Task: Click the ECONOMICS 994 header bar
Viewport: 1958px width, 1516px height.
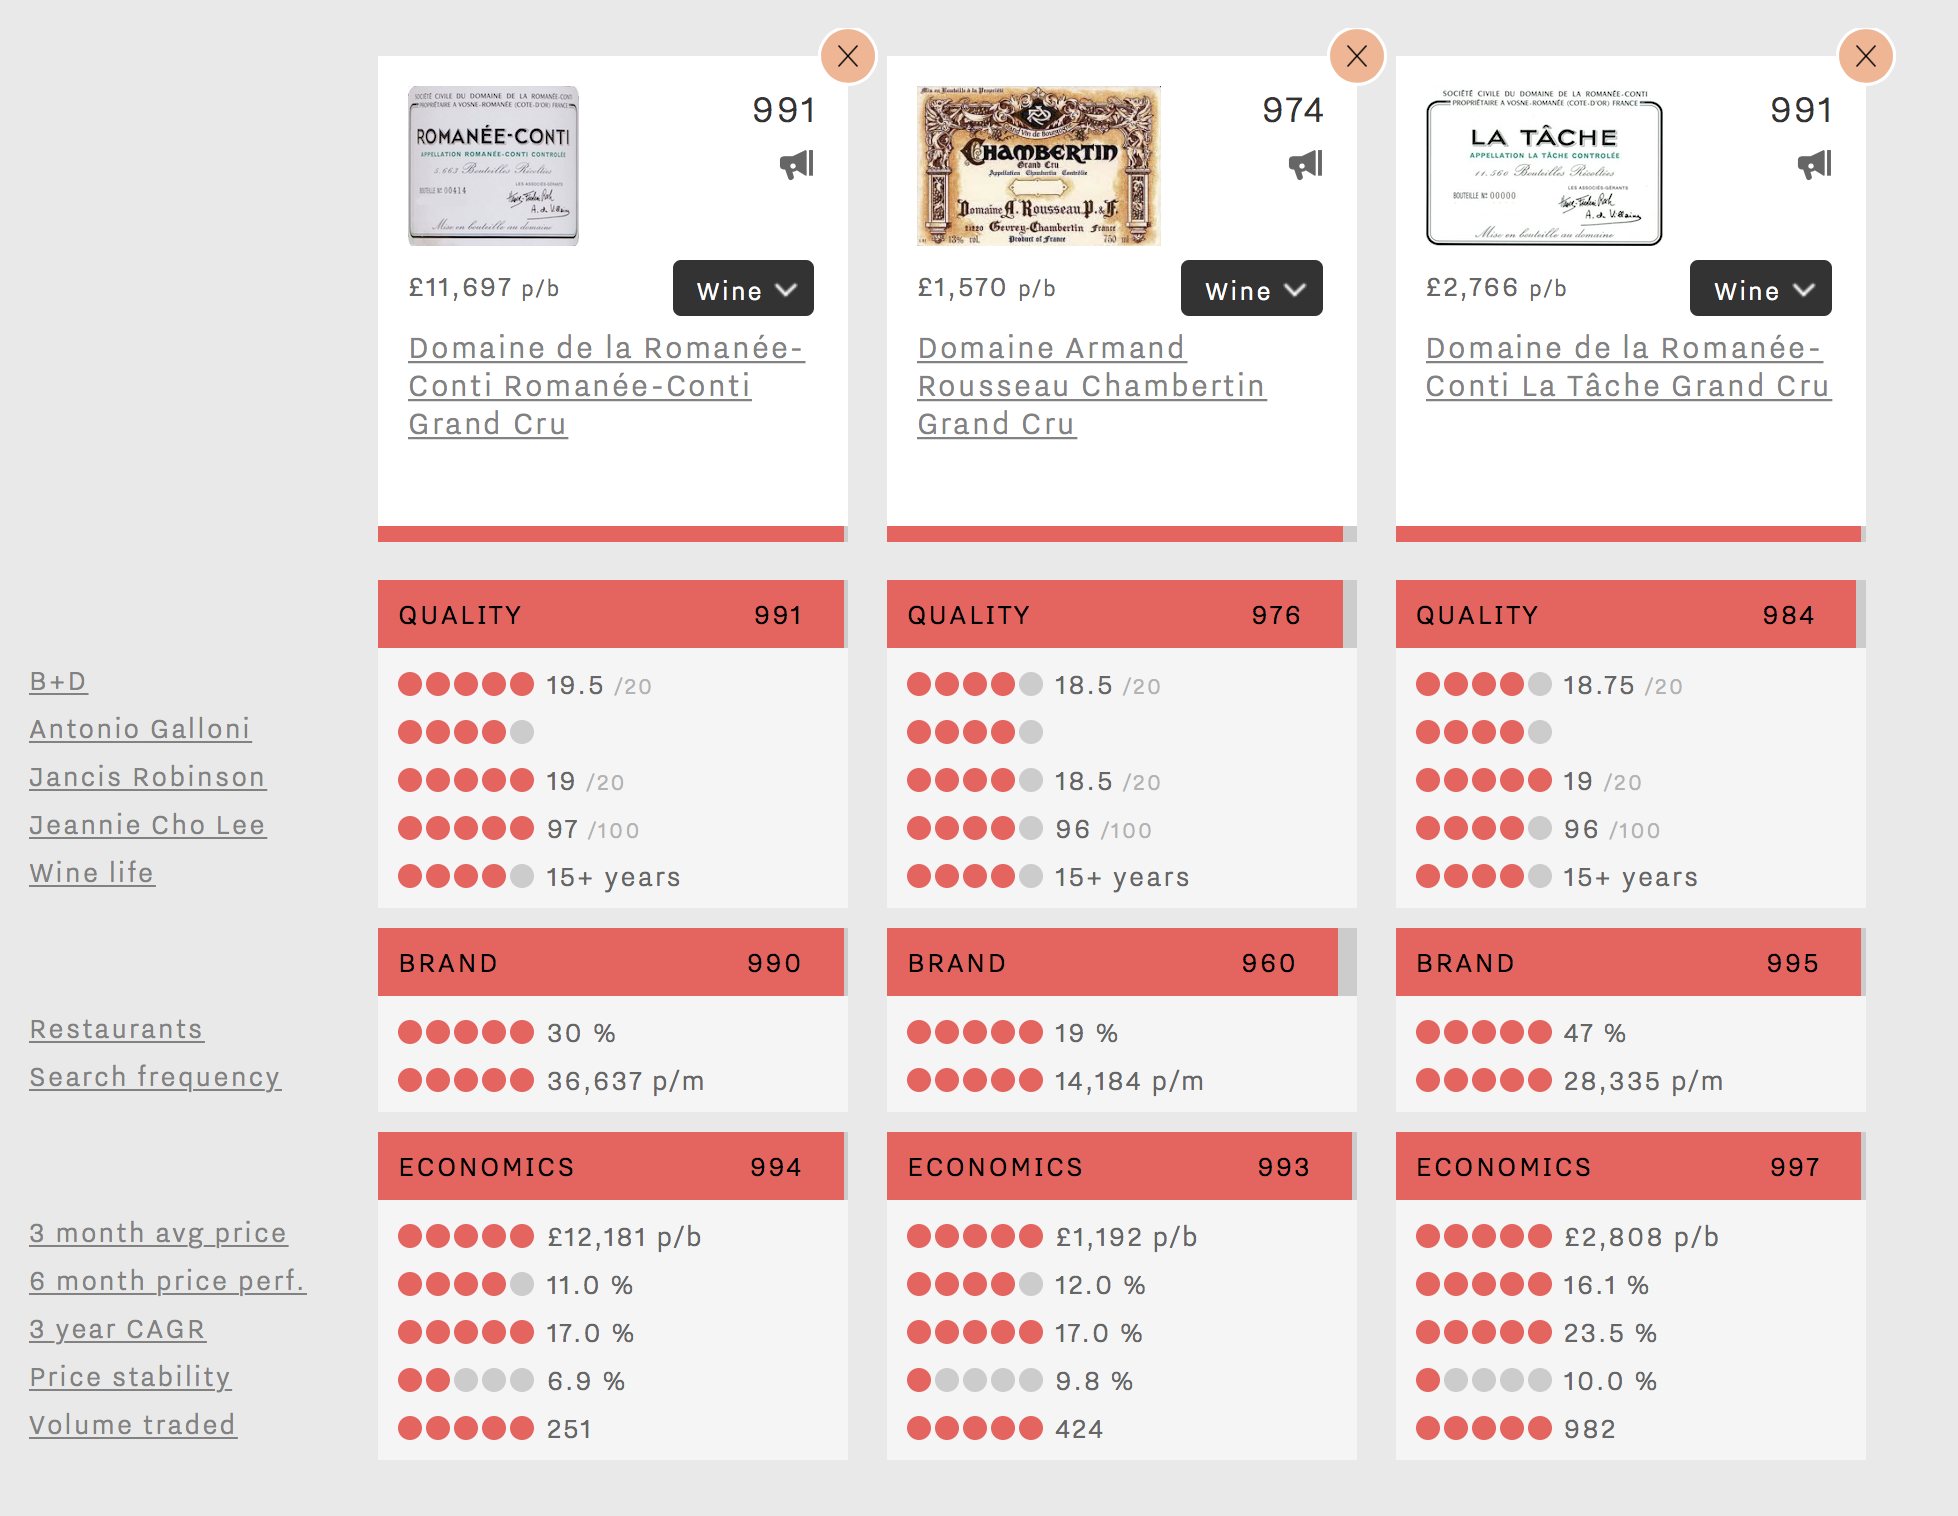Action: point(612,1166)
